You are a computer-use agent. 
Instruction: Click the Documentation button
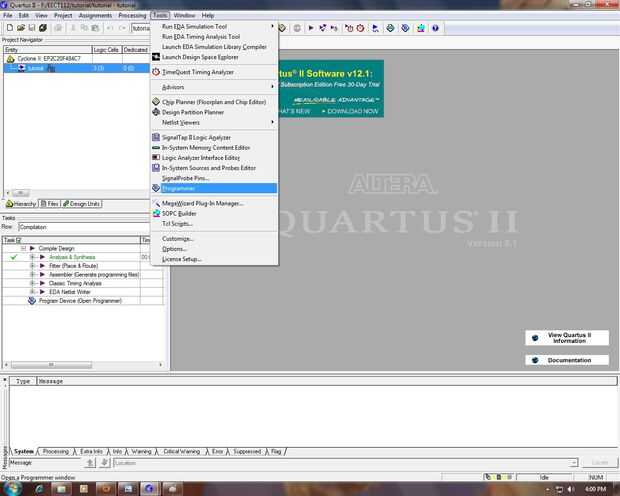pos(567,360)
